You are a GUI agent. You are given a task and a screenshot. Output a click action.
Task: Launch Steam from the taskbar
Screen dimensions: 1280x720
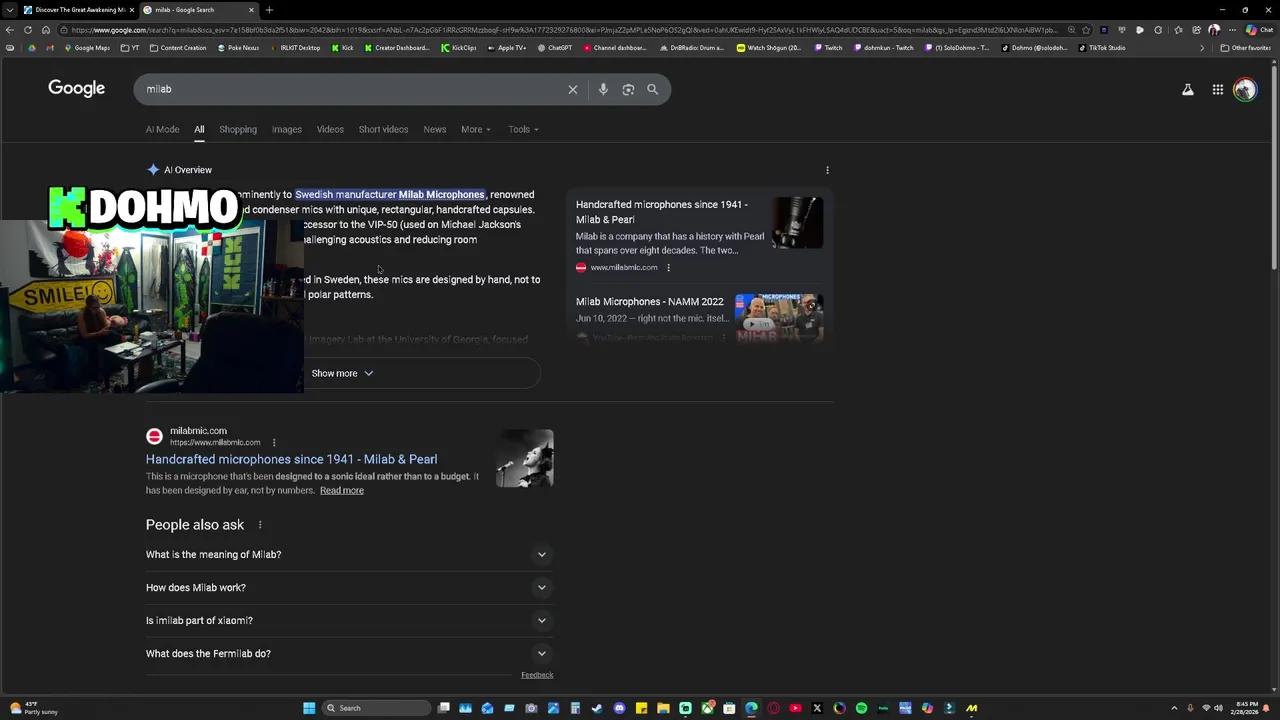click(x=597, y=708)
